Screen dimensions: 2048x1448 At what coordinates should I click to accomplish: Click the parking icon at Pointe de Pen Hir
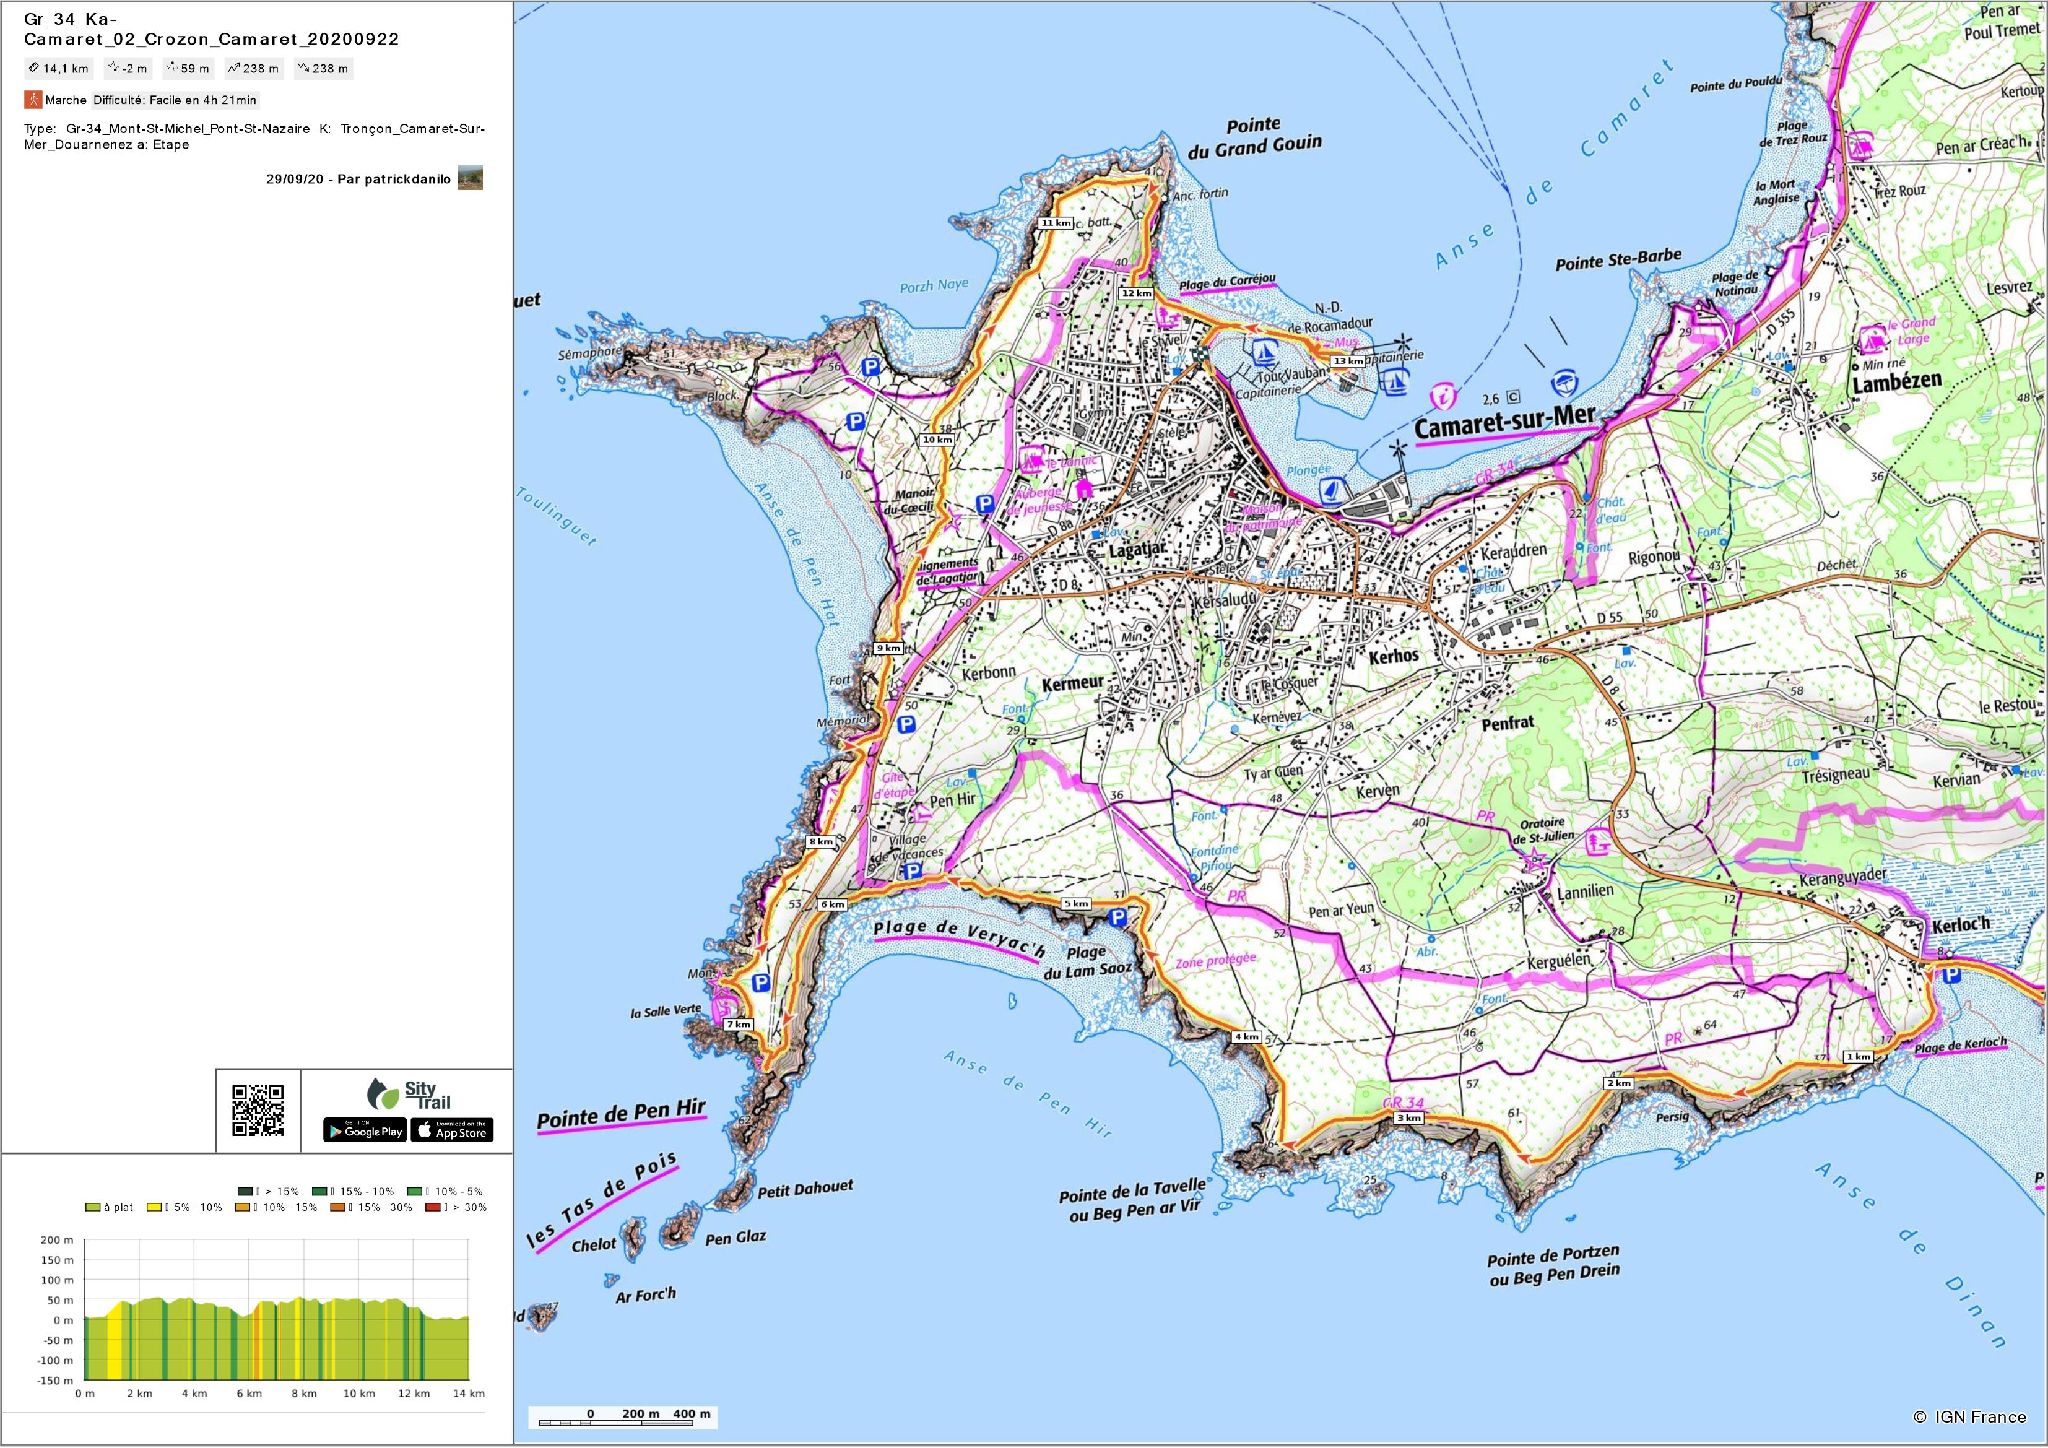(x=760, y=983)
